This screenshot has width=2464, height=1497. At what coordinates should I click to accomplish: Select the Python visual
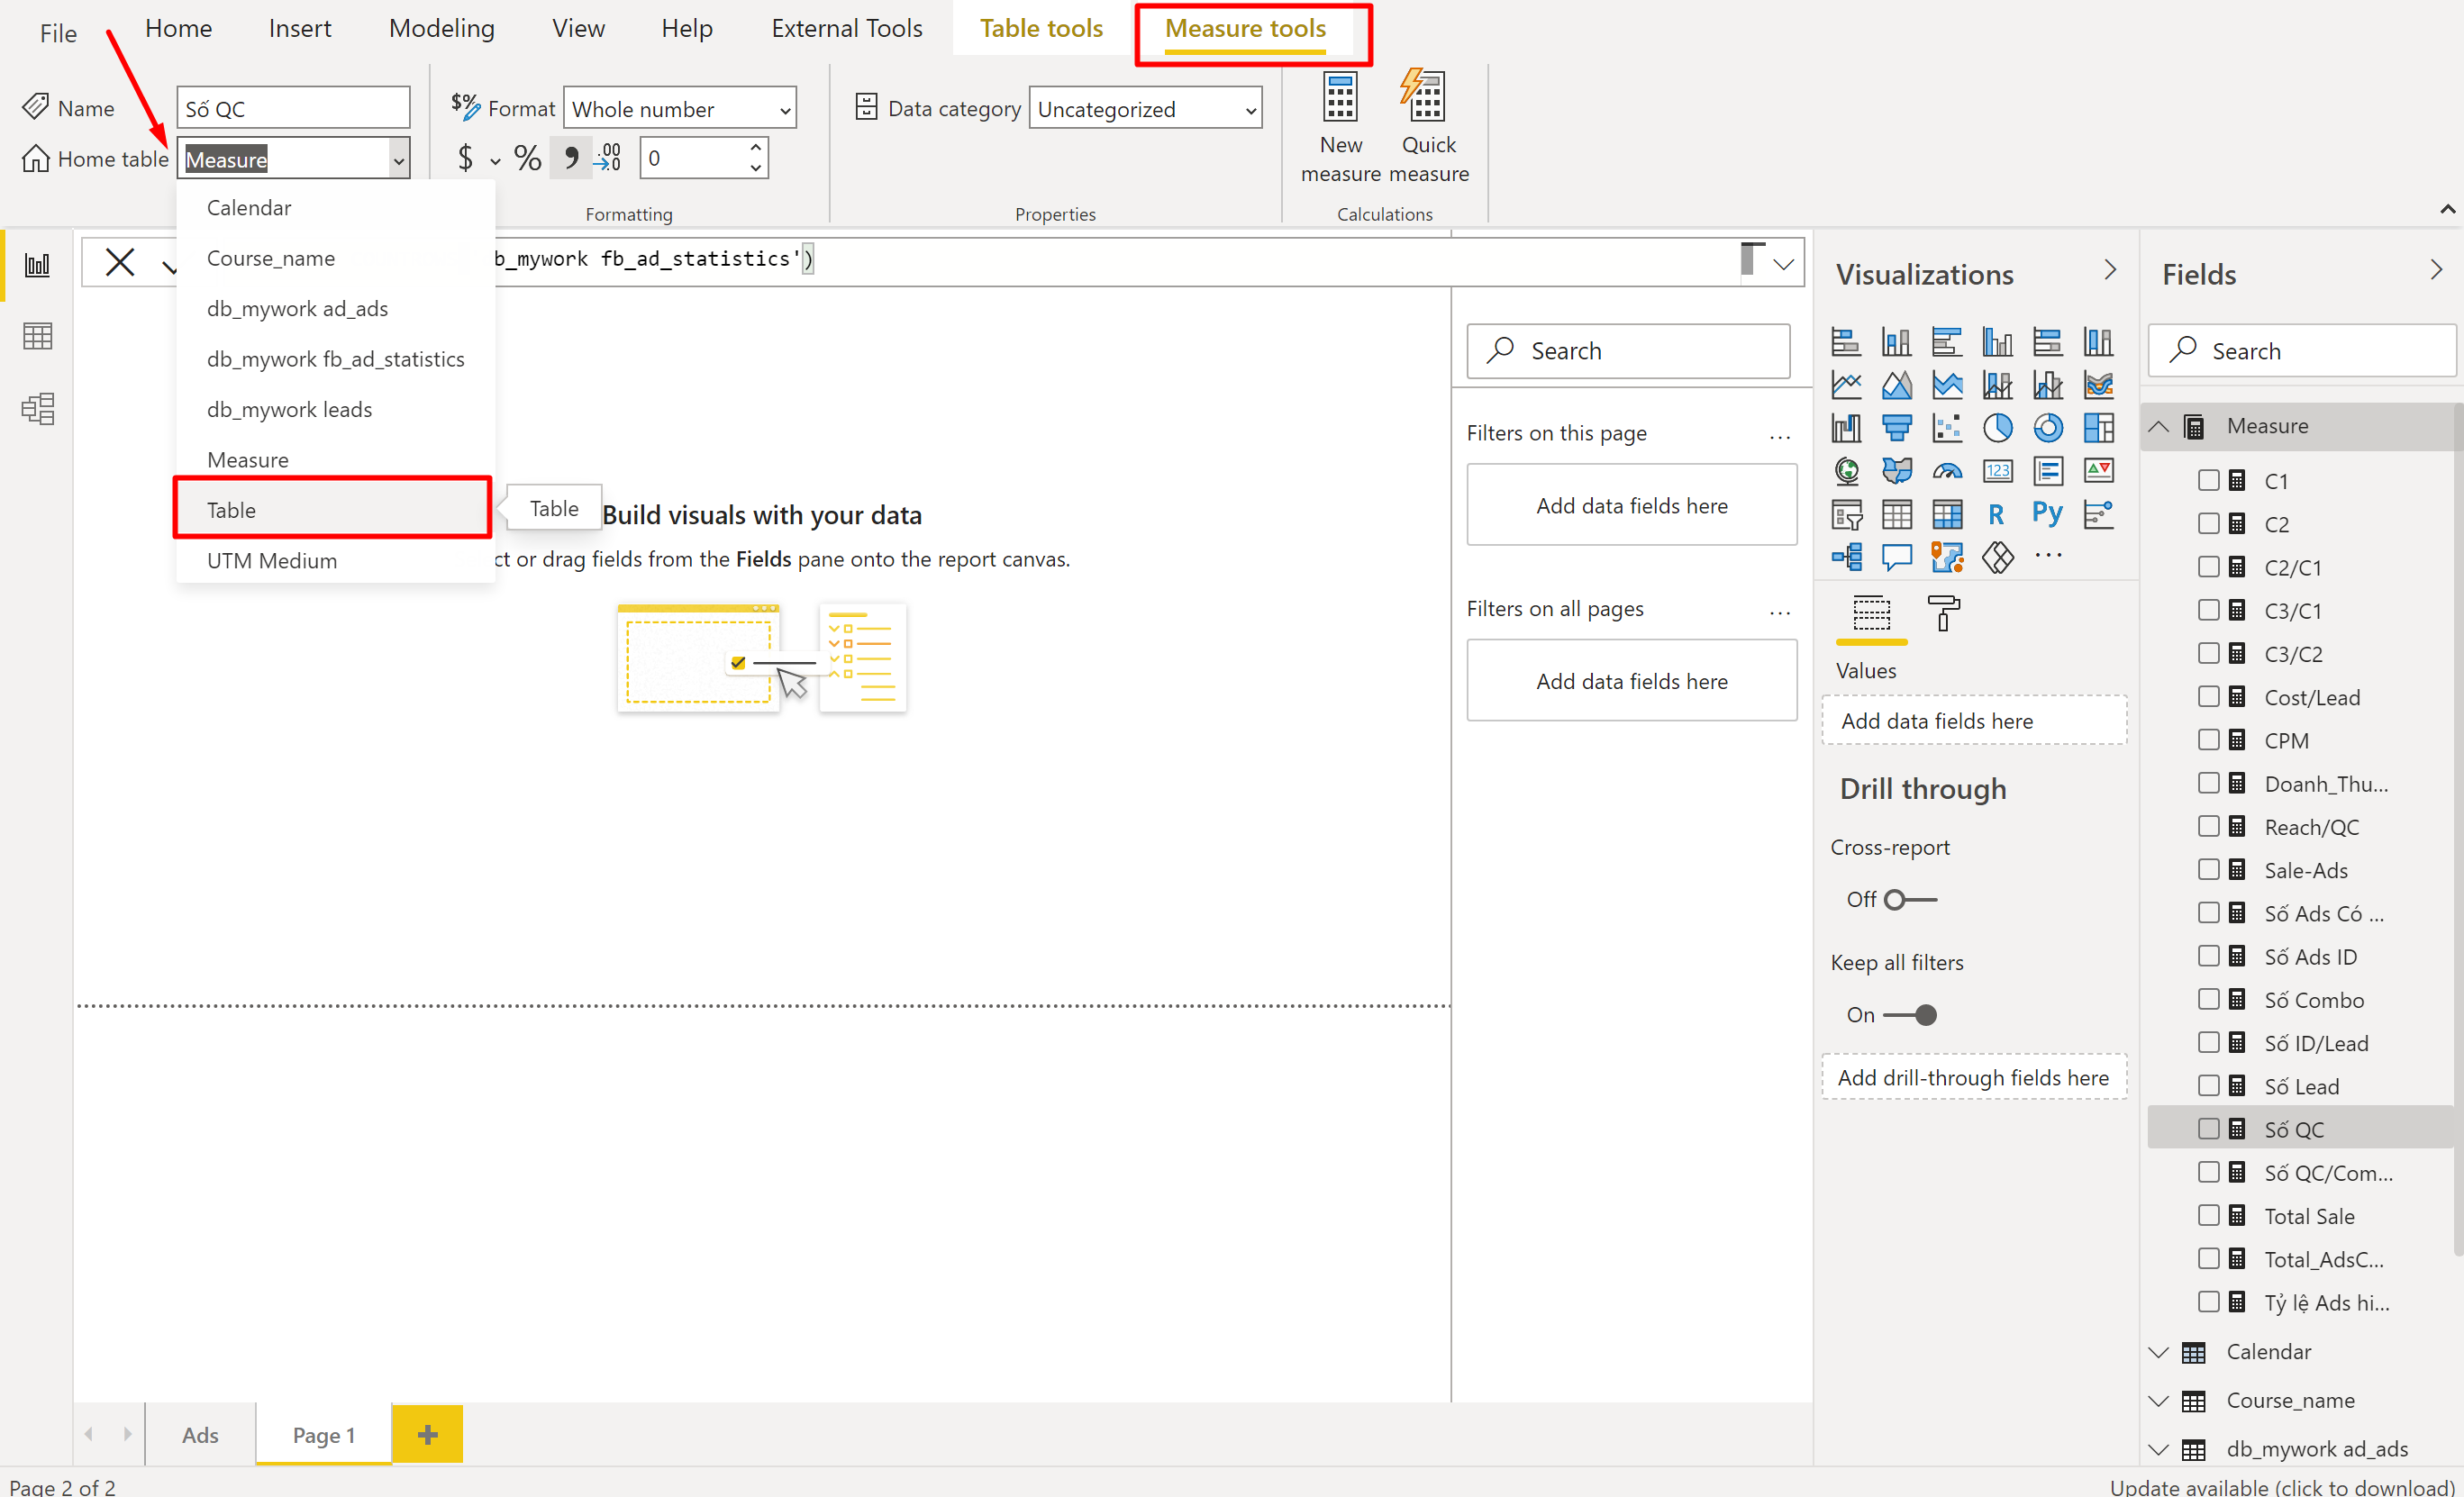2047,514
